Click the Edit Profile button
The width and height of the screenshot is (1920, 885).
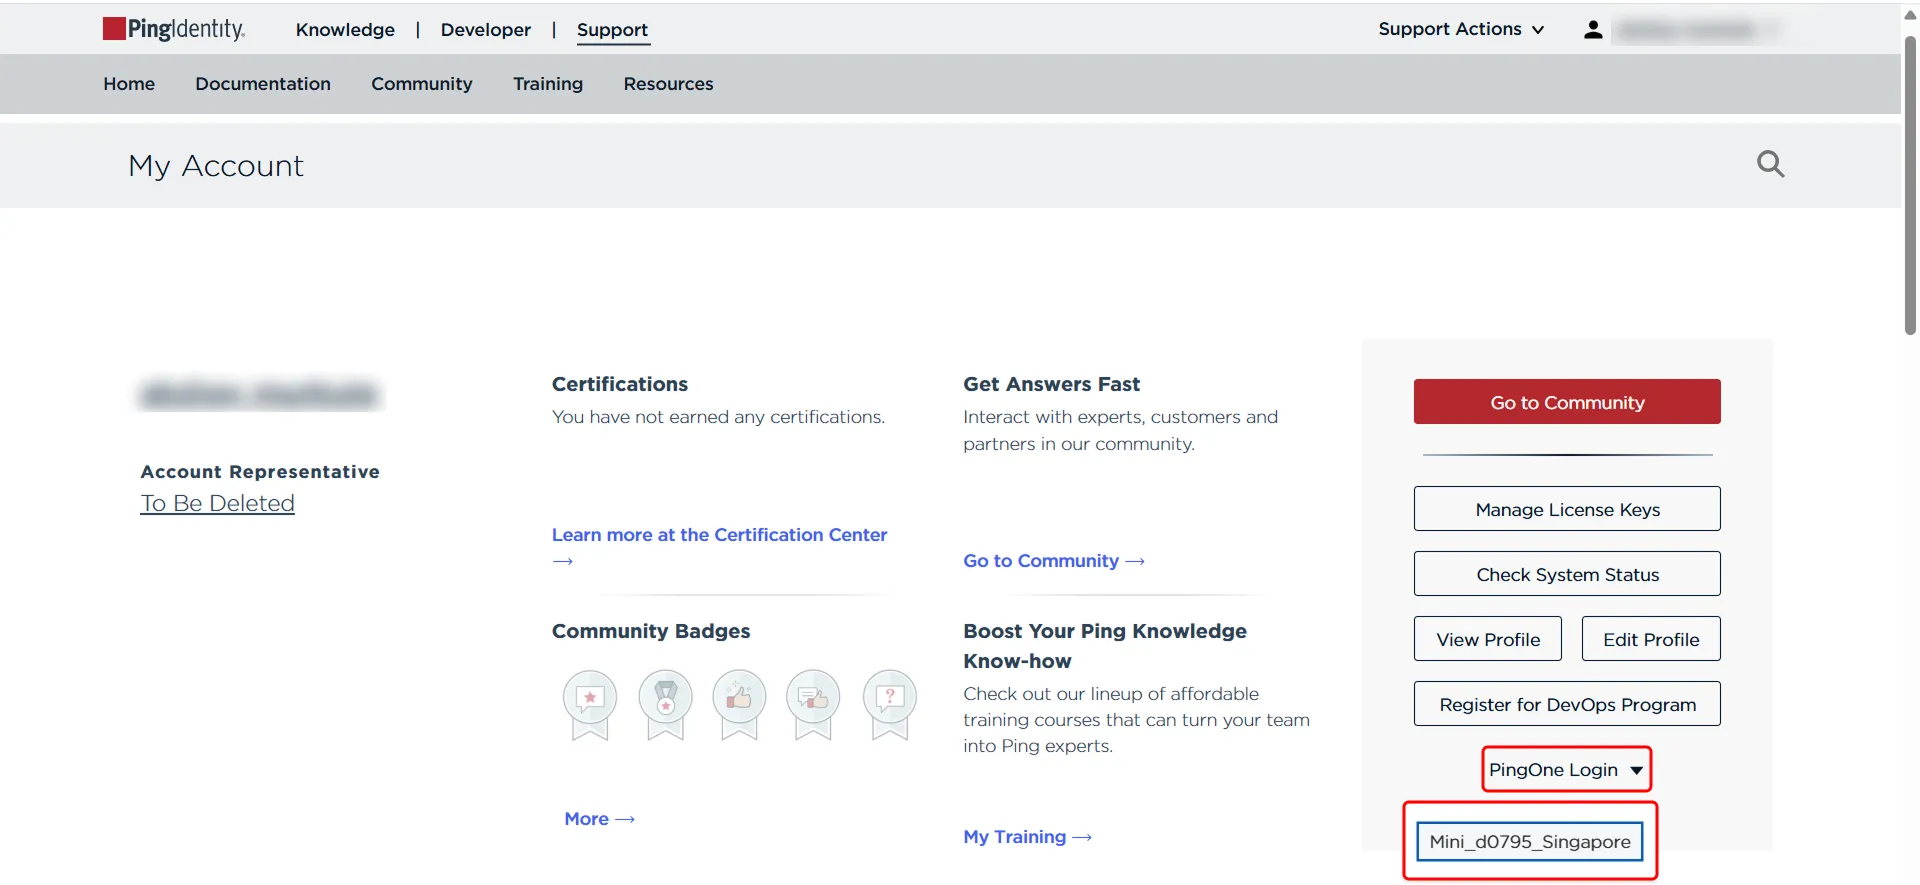pos(1651,639)
